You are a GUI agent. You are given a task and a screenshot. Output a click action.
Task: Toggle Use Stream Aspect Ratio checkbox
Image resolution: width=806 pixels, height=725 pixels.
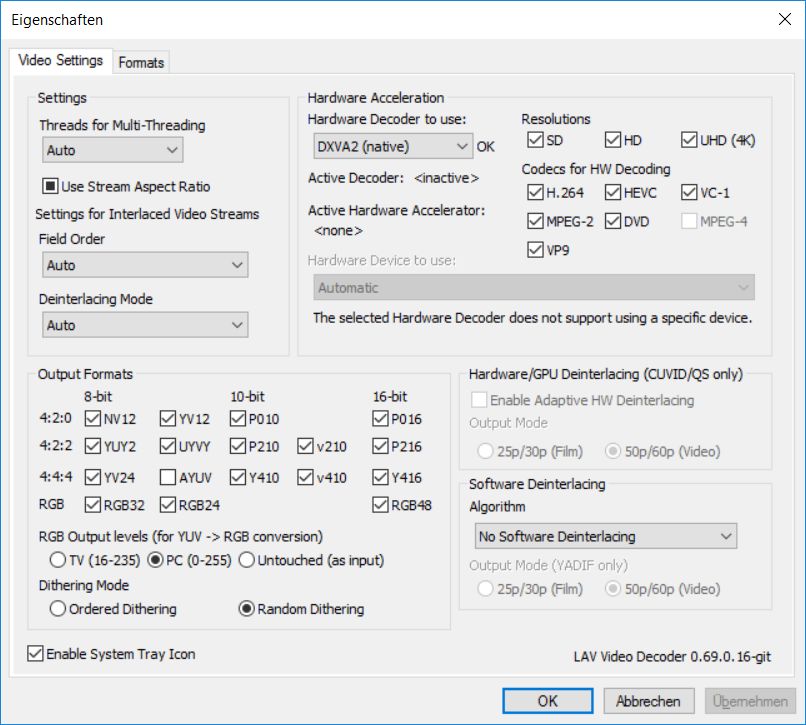50,186
